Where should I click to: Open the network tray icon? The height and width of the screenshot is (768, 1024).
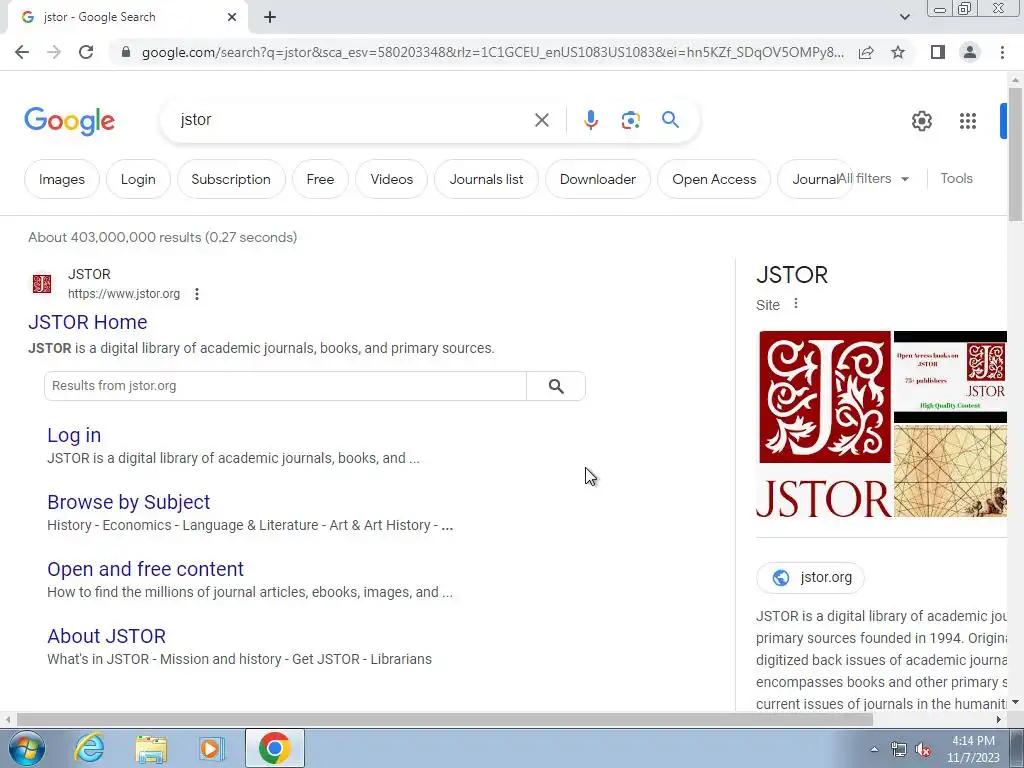899,750
